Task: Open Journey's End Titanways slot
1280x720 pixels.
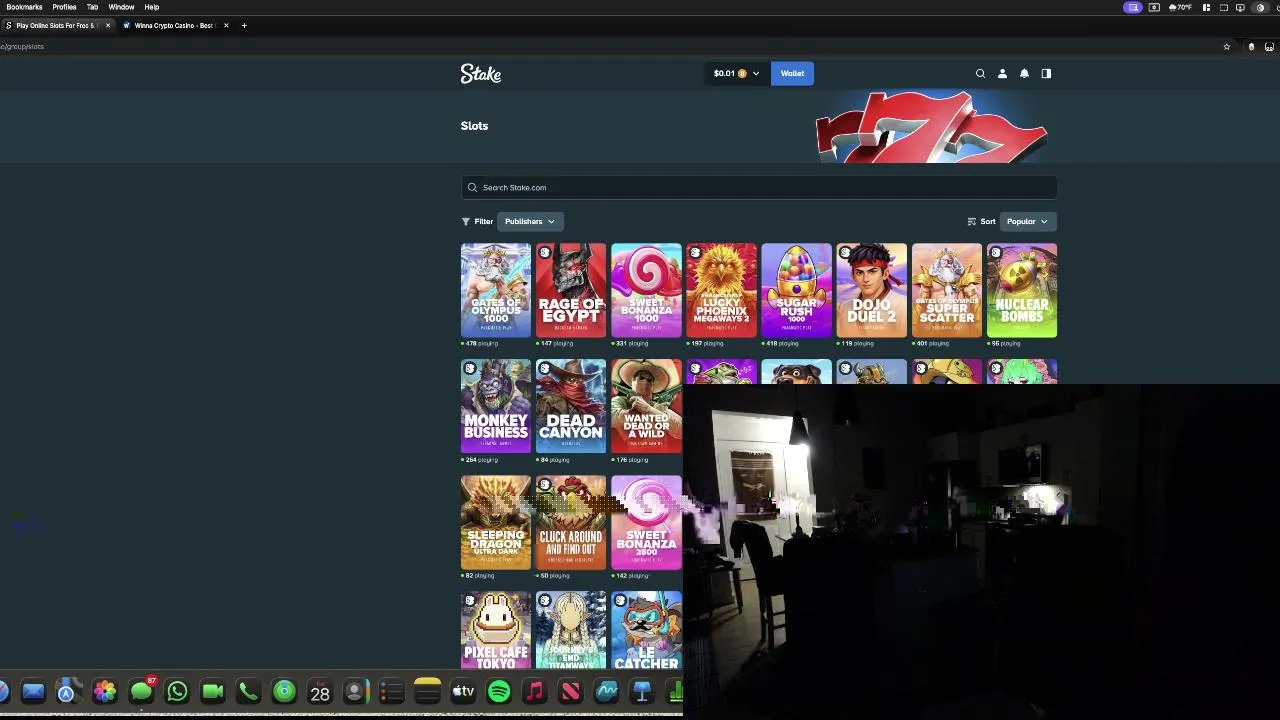Action: pos(571,631)
